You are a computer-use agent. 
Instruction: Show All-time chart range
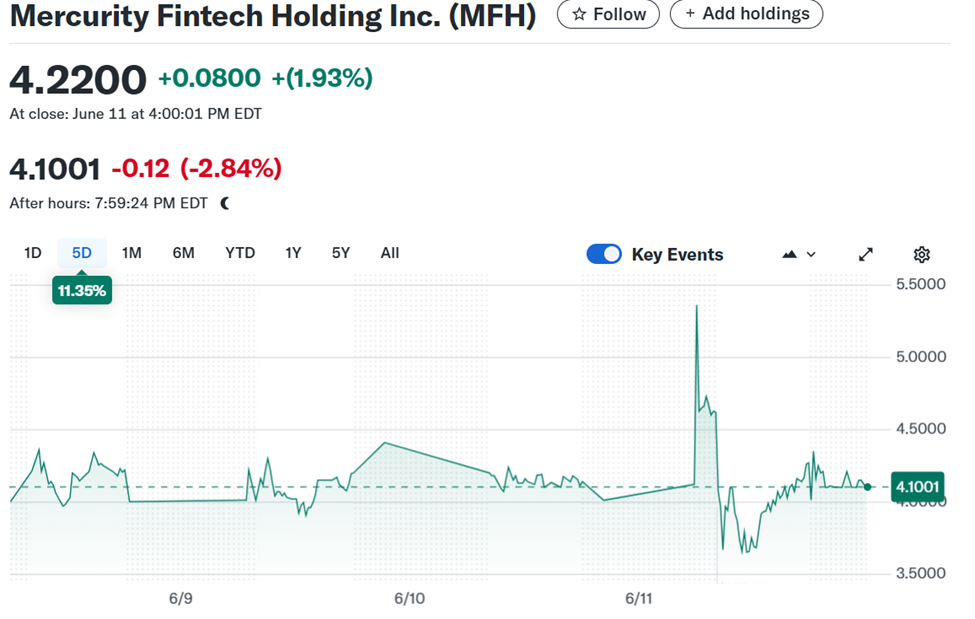(x=390, y=253)
